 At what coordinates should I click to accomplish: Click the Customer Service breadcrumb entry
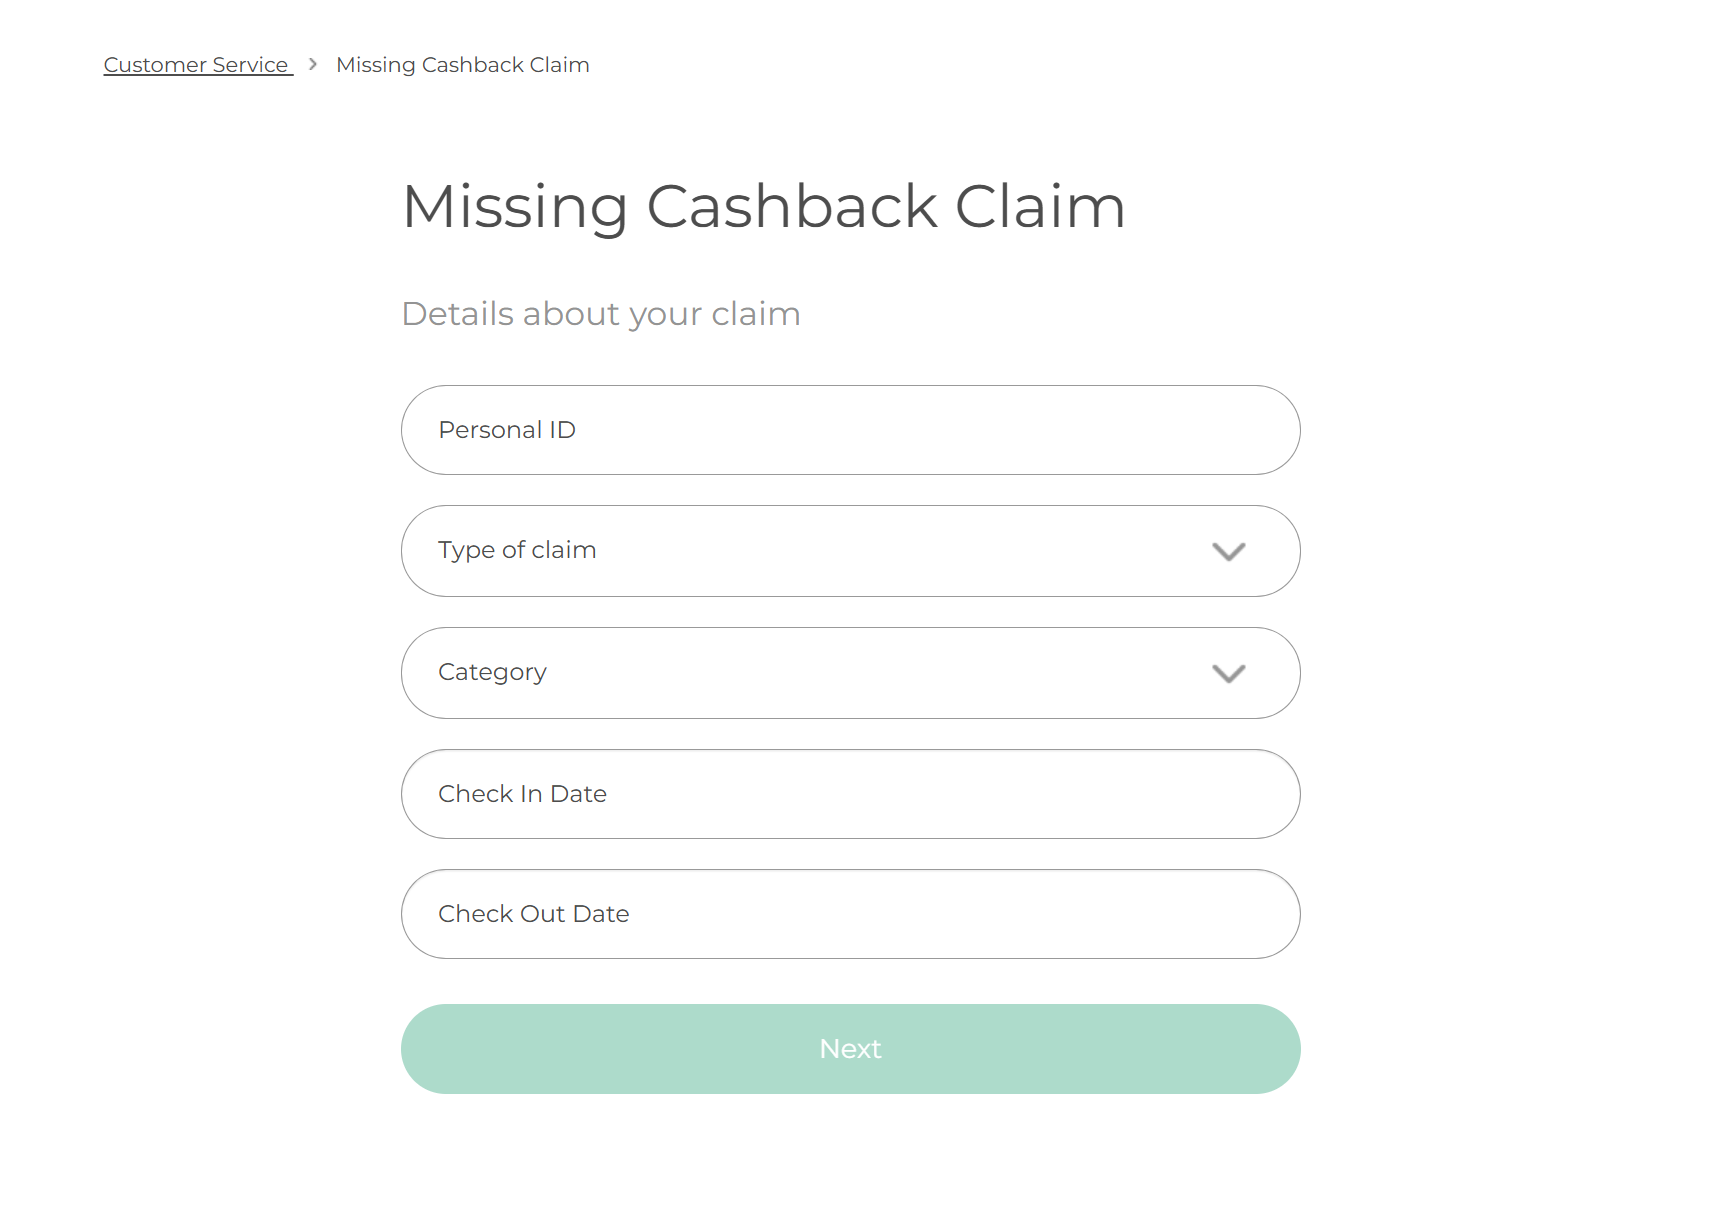point(197,64)
